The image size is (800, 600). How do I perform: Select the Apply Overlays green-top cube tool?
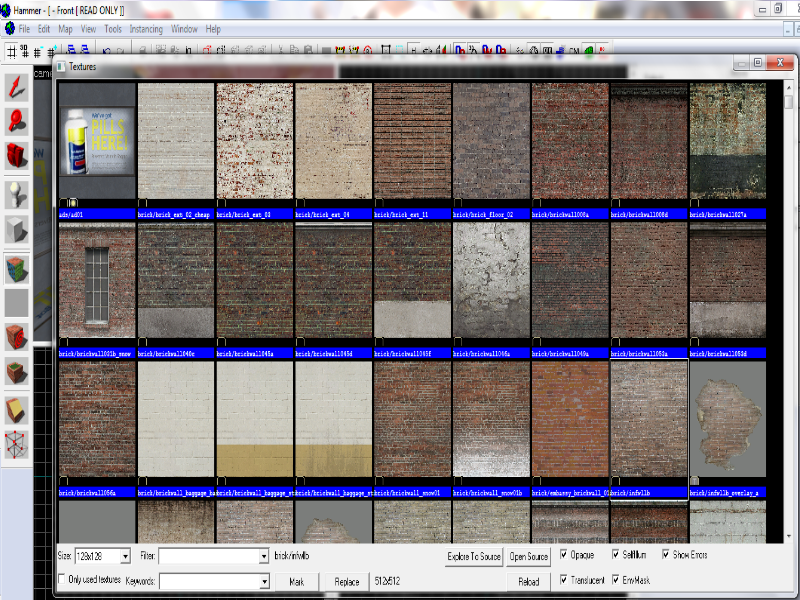tap(16, 371)
